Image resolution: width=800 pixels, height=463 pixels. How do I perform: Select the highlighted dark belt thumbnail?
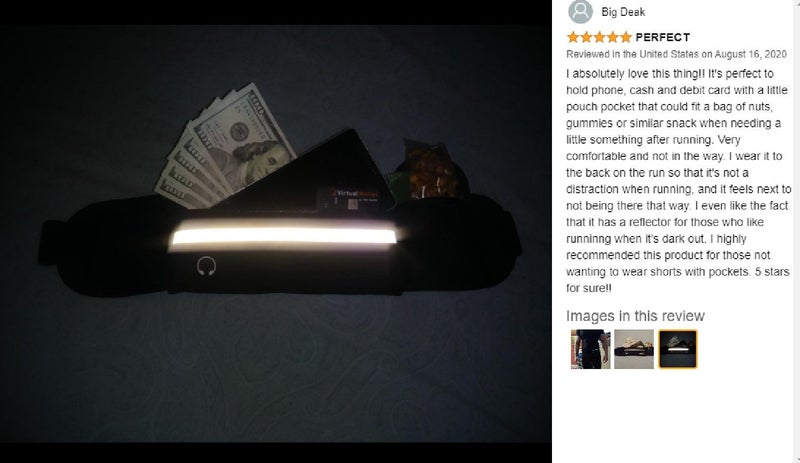click(x=678, y=349)
